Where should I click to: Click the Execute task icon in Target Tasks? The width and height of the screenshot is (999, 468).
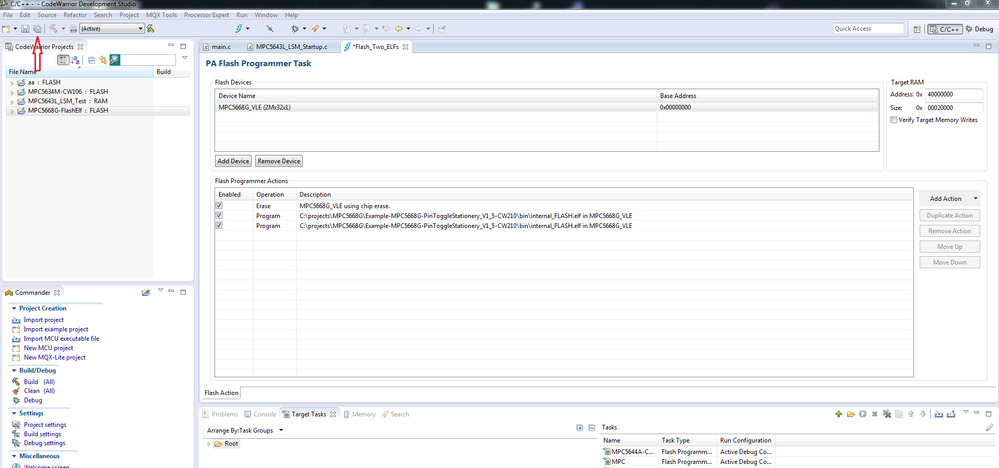pyautogui.click(x=863, y=414)
